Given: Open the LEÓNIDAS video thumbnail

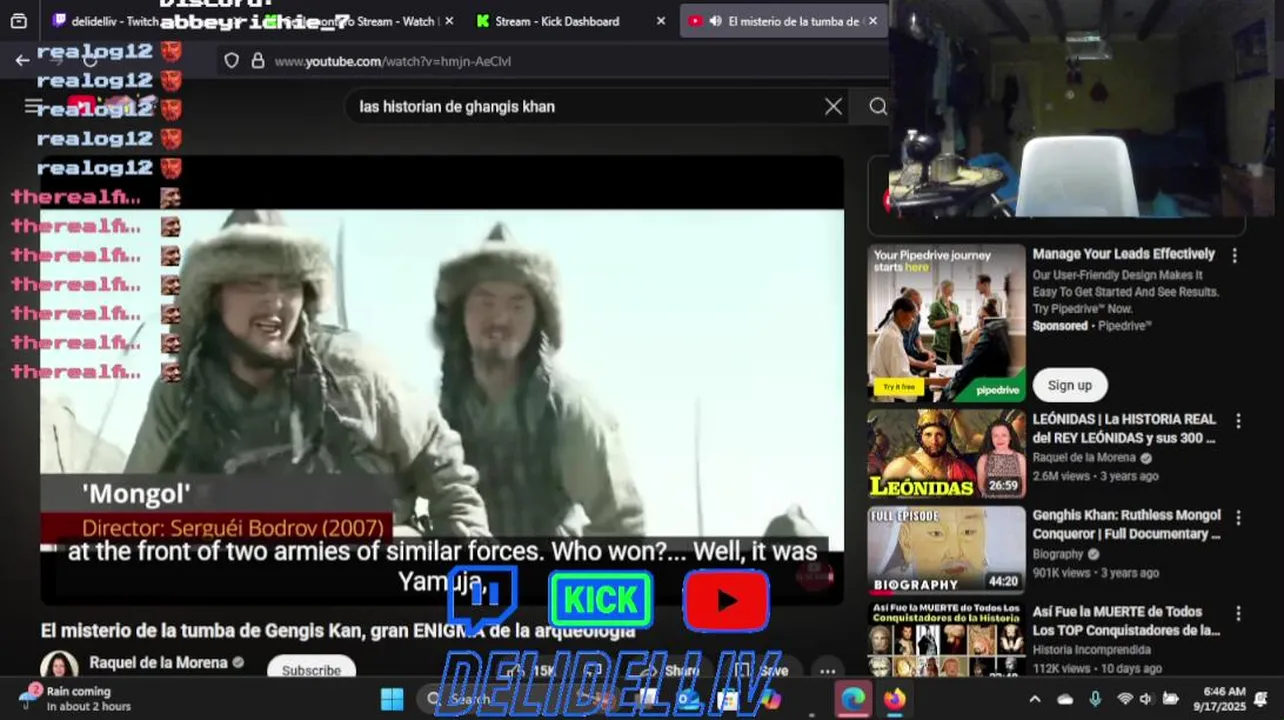Looking at the screenshot, I should [946, 453].
